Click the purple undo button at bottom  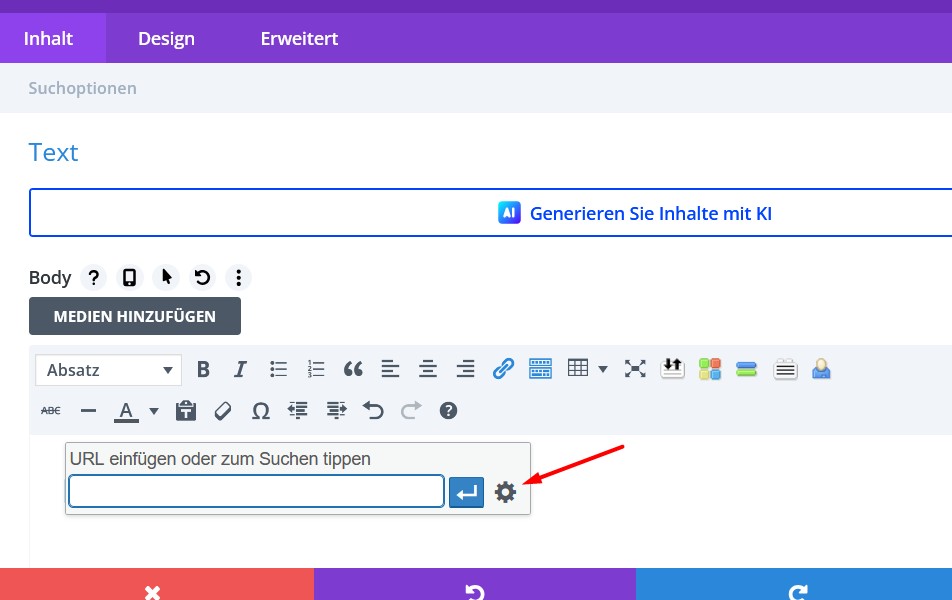click(475, 584)
